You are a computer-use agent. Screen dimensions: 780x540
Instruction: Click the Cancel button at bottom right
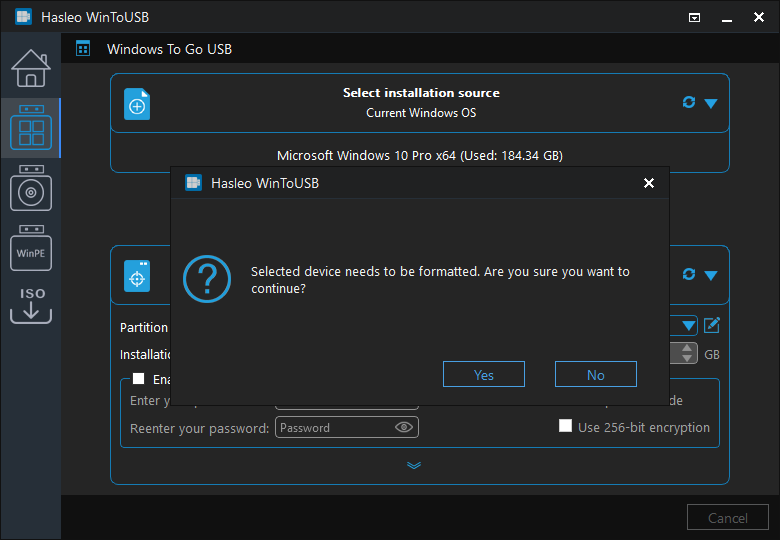[728, 518]
